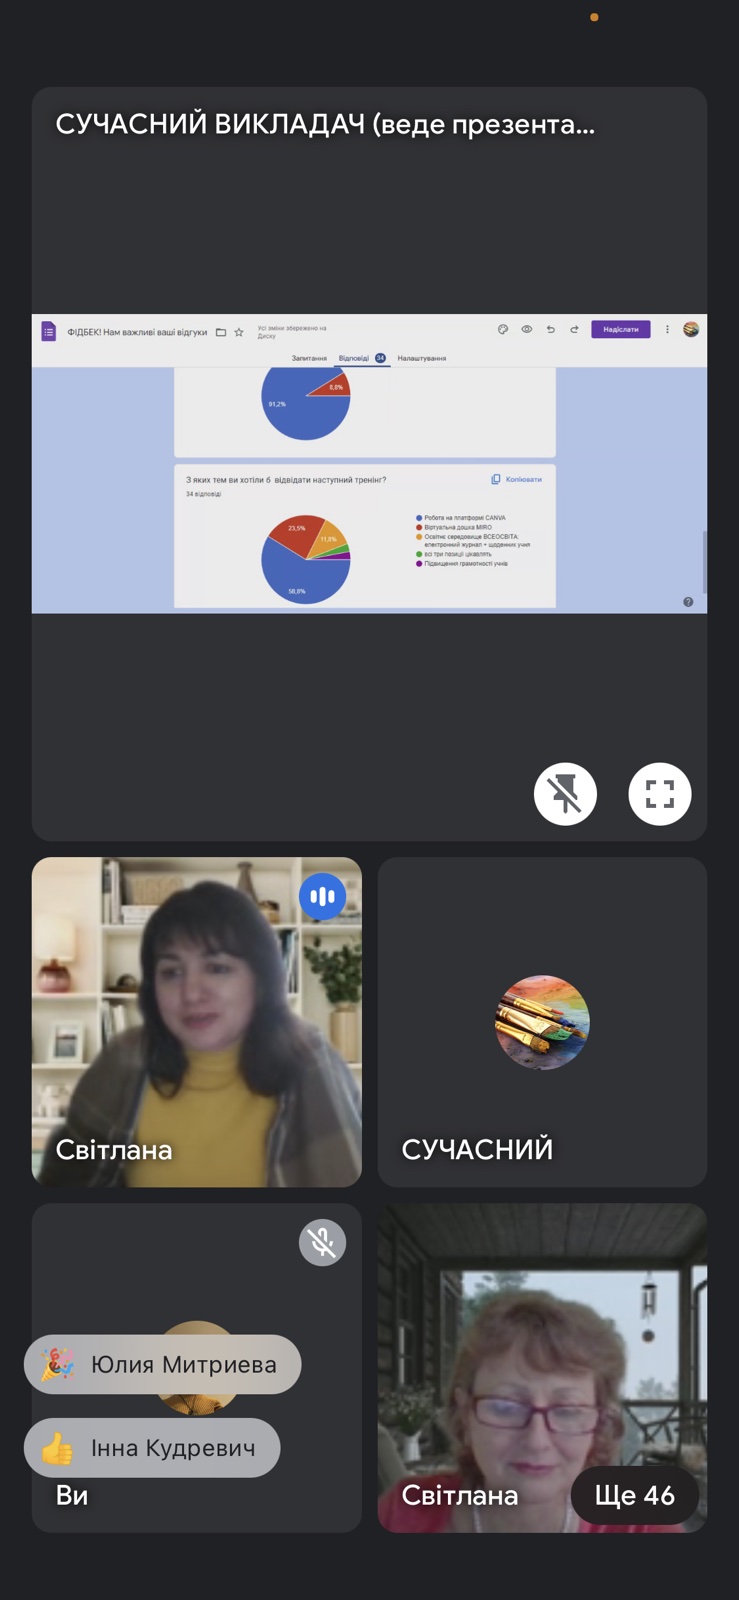This screenshot has height=1600, width=739.
Task: Open presentation in fullscreen view
Action: coord(659,794)
